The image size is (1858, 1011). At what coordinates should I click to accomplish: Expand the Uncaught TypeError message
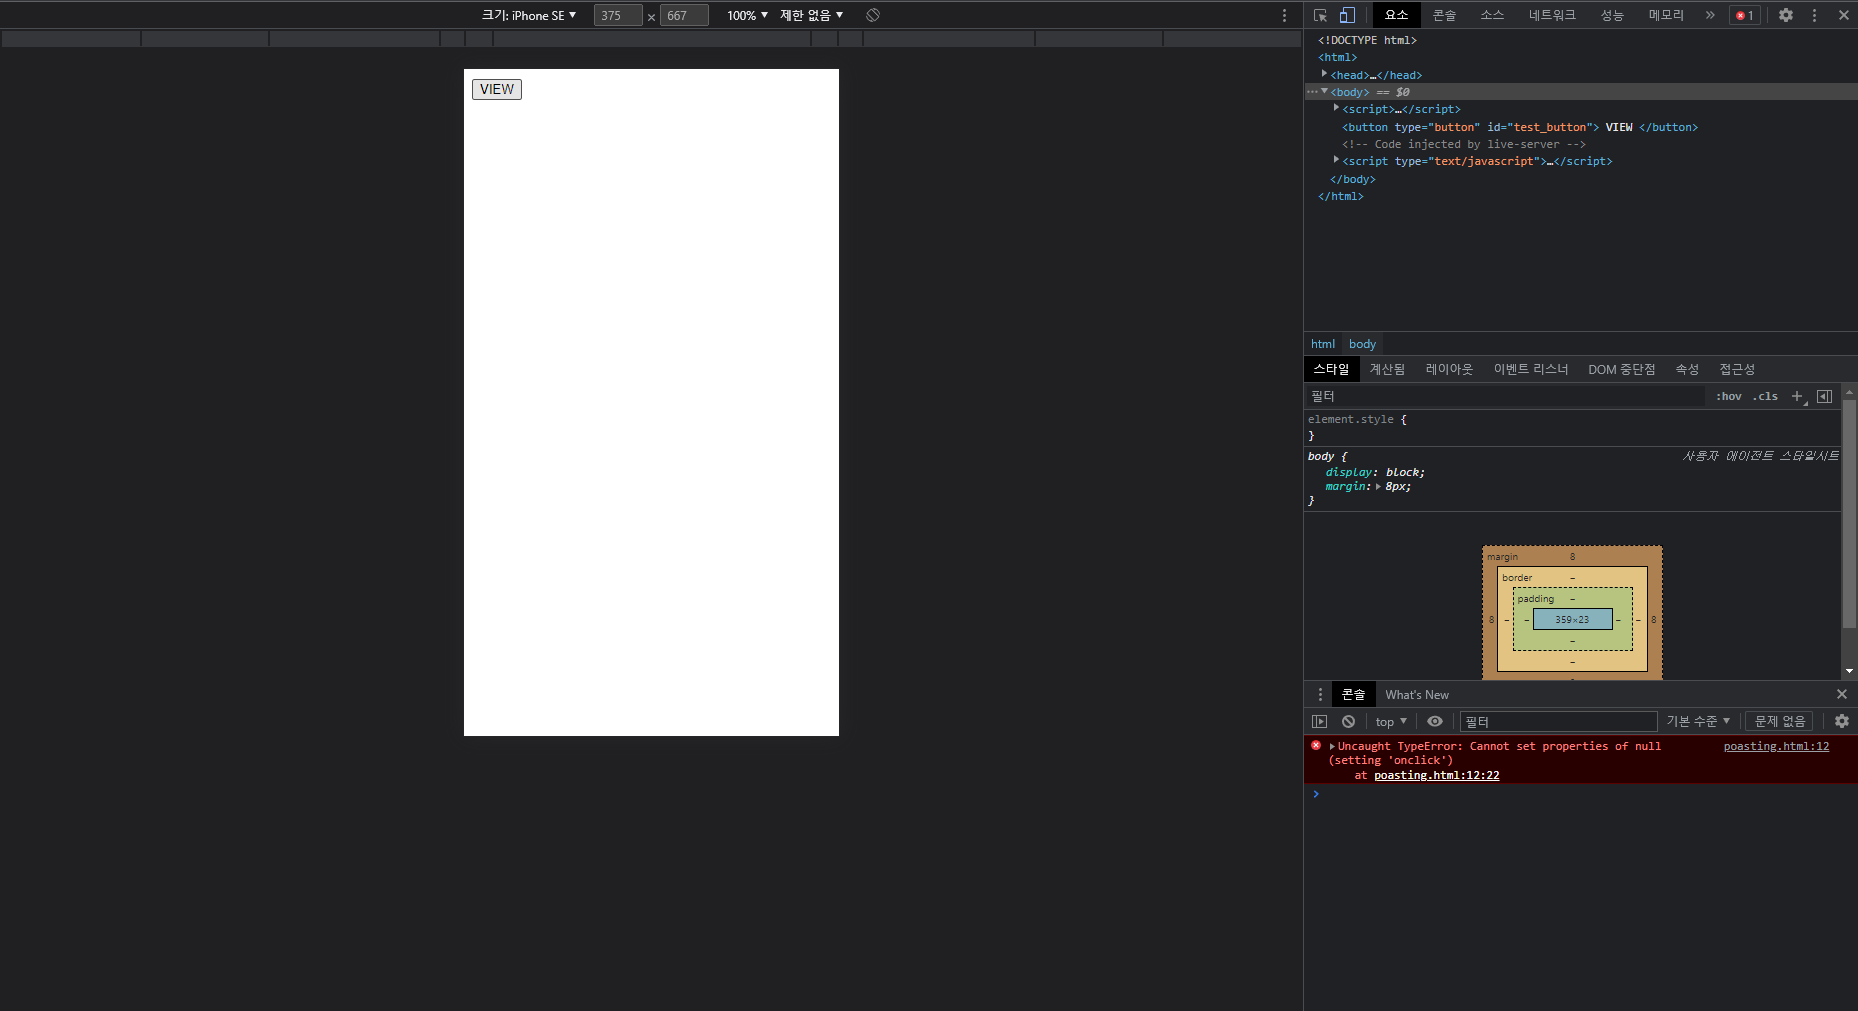[x=1332, y=746]
